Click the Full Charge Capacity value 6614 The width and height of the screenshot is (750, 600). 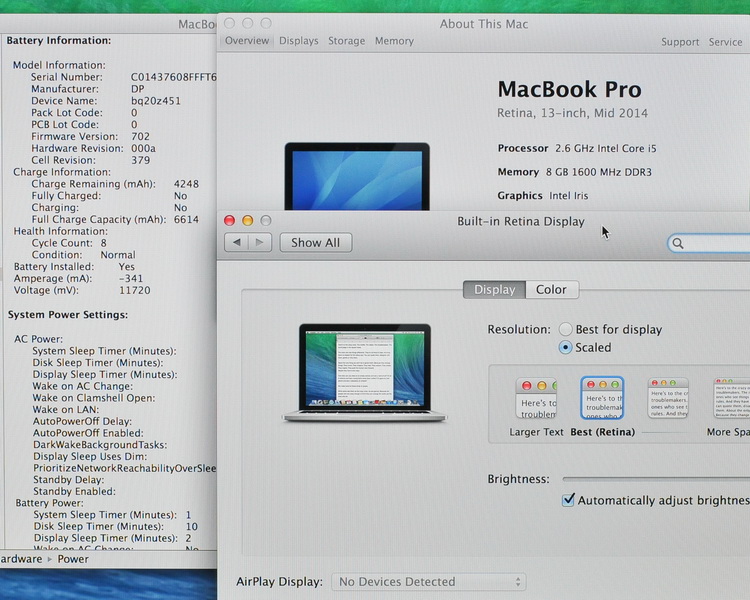pyautogui.click(x=186, y=220)
